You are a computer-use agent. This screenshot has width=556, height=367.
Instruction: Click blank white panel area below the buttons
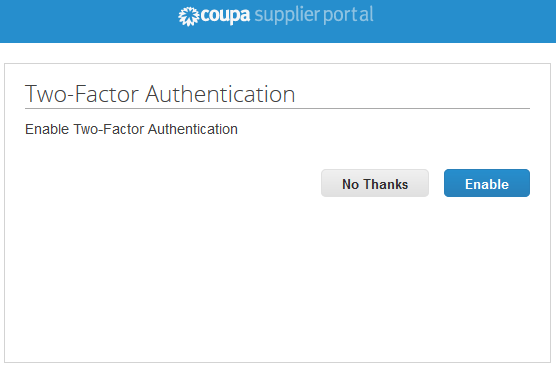point(277,280)
